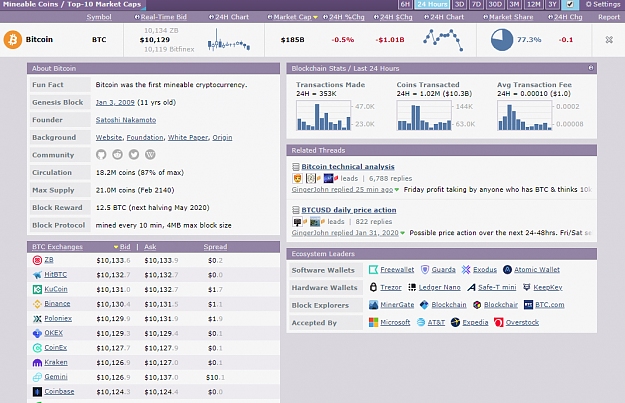This screenshot has width=625, height=403.
Task: Select the 3Y timeframe tab
Action: click(552, 4)
